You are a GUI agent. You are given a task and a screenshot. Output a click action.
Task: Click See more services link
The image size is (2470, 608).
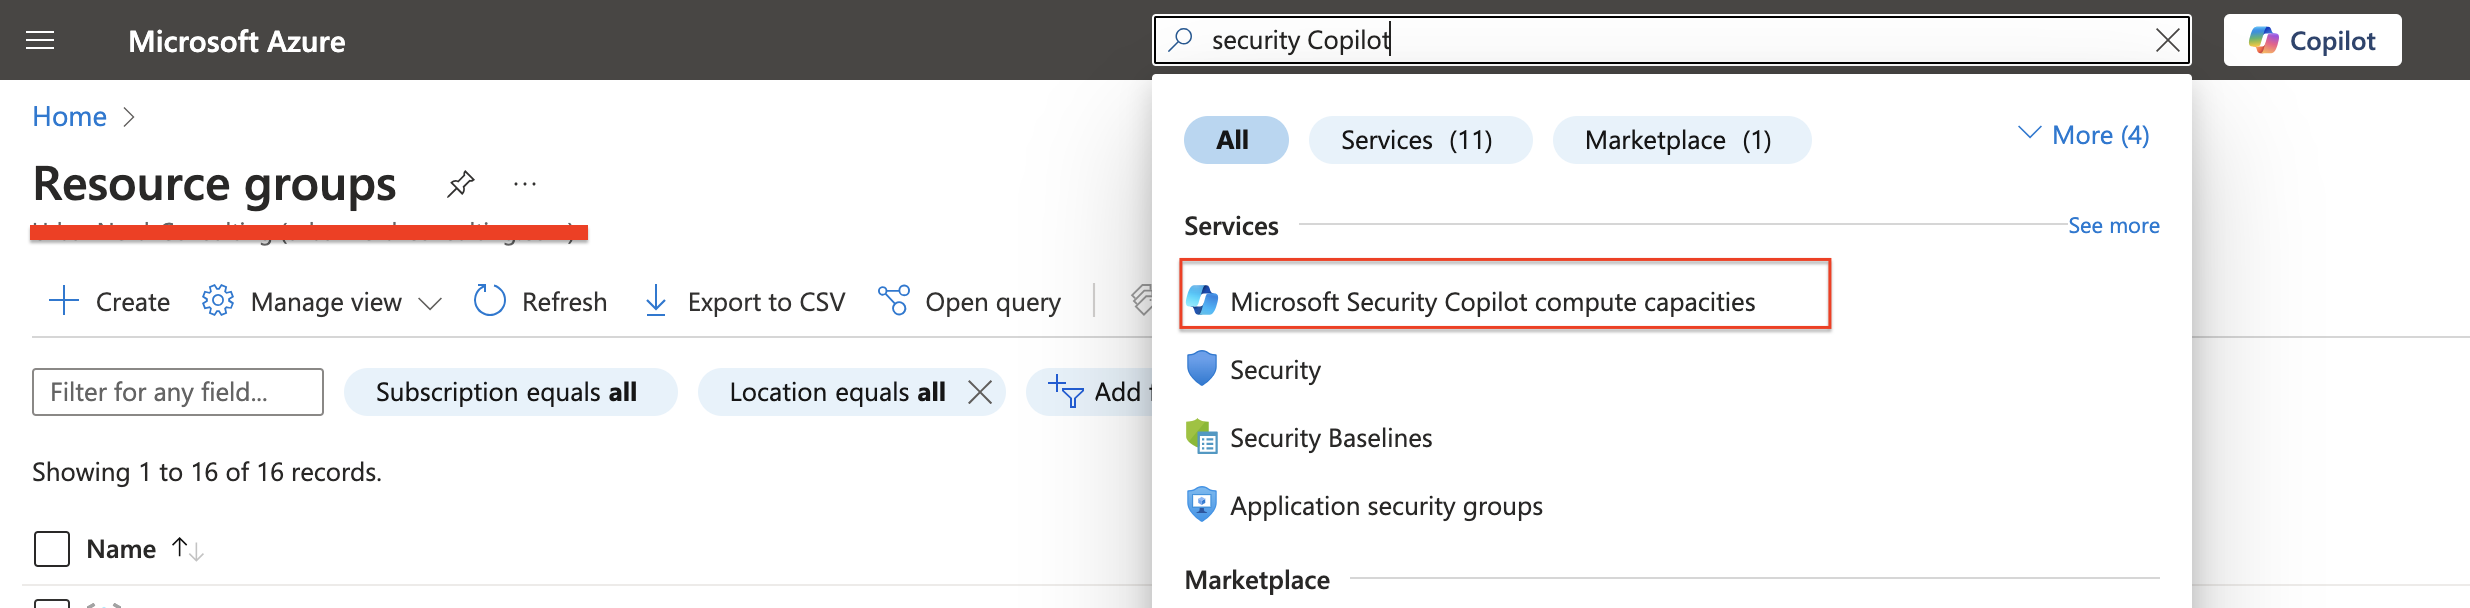pos(2113,226)
